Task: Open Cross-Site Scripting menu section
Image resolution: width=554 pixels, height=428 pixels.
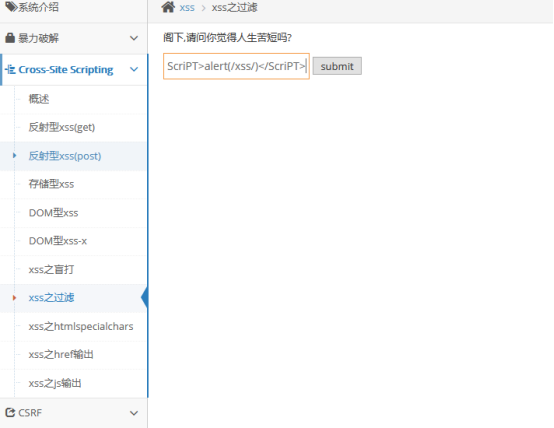Action: pyautogui.click(x=73, y=70)
